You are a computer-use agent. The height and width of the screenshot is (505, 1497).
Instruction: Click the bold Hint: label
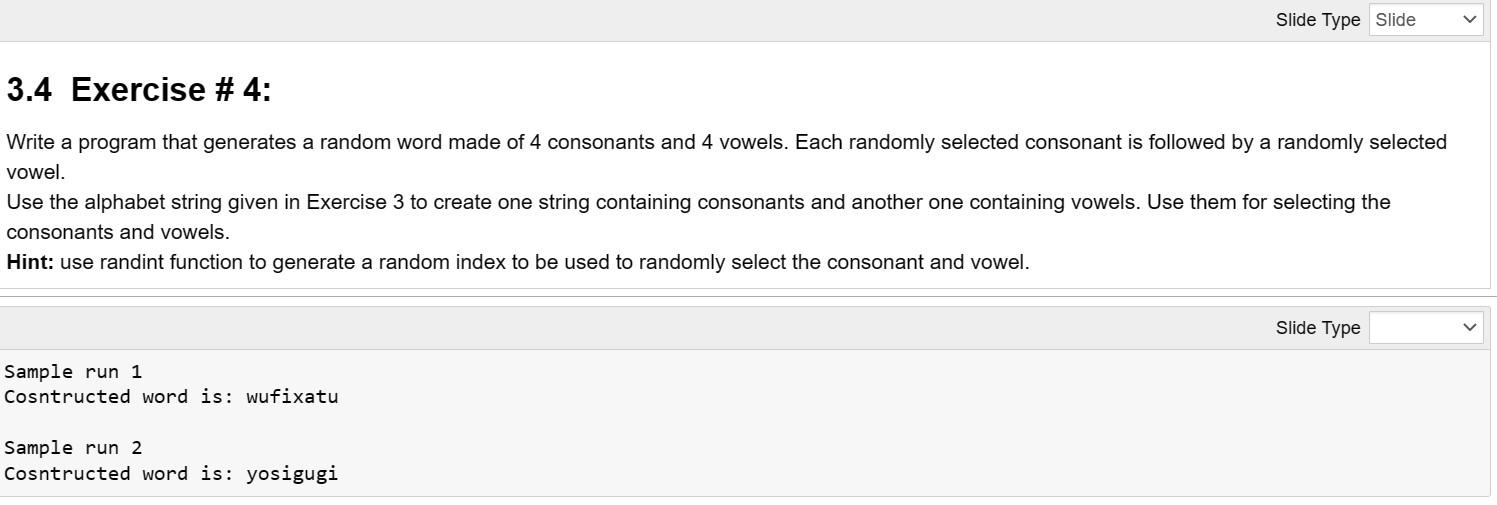click(30, 263)
